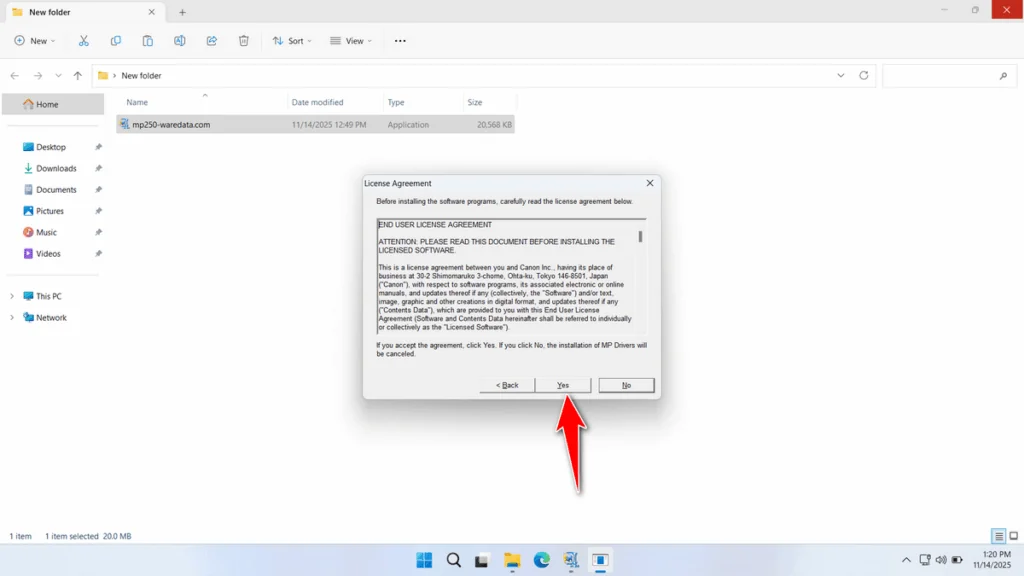Expand the This PC tree item
This screenshot has width=1024, height=576.
click(x=12, y=296)
